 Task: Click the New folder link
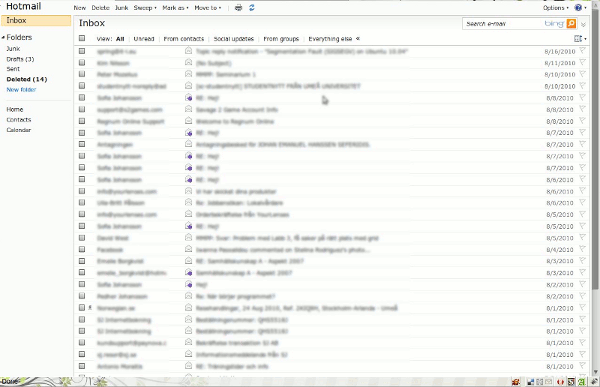click(21, 90)
